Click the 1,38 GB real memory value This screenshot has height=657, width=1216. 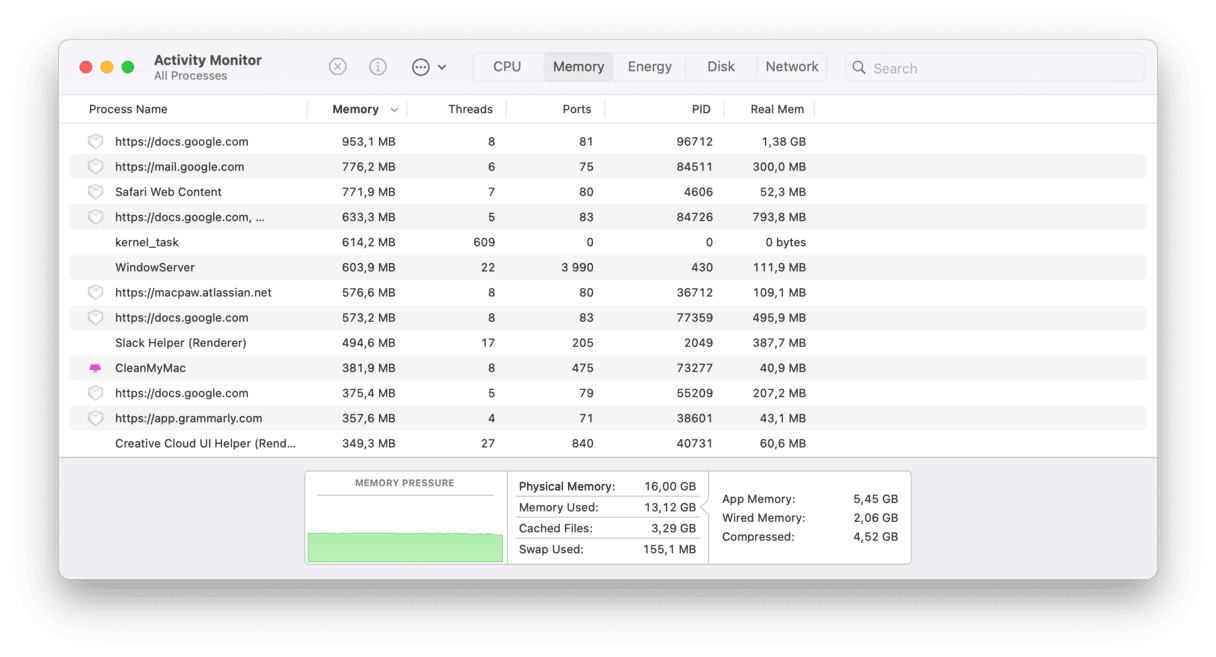[x=783, y=142]
